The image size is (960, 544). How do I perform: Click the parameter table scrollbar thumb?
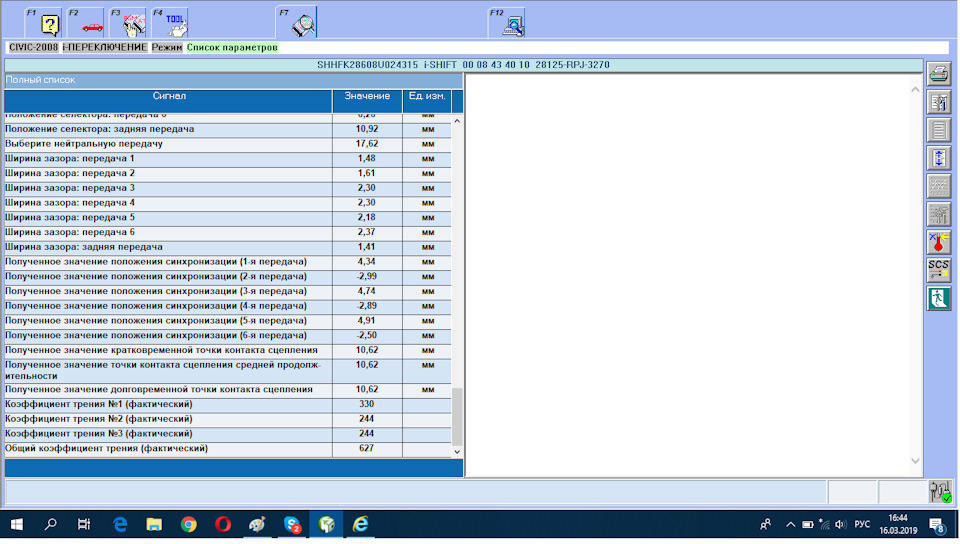tap(457, 417)
